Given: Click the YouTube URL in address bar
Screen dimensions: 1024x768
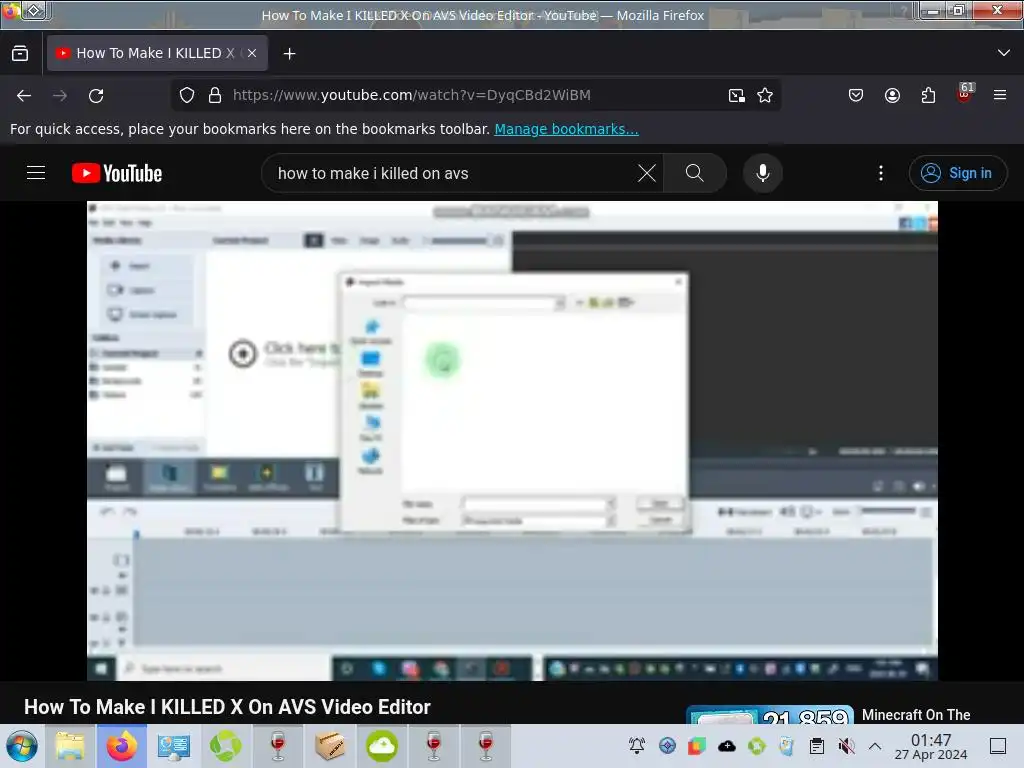Looking at the screenshot, I should click(411, 95).
